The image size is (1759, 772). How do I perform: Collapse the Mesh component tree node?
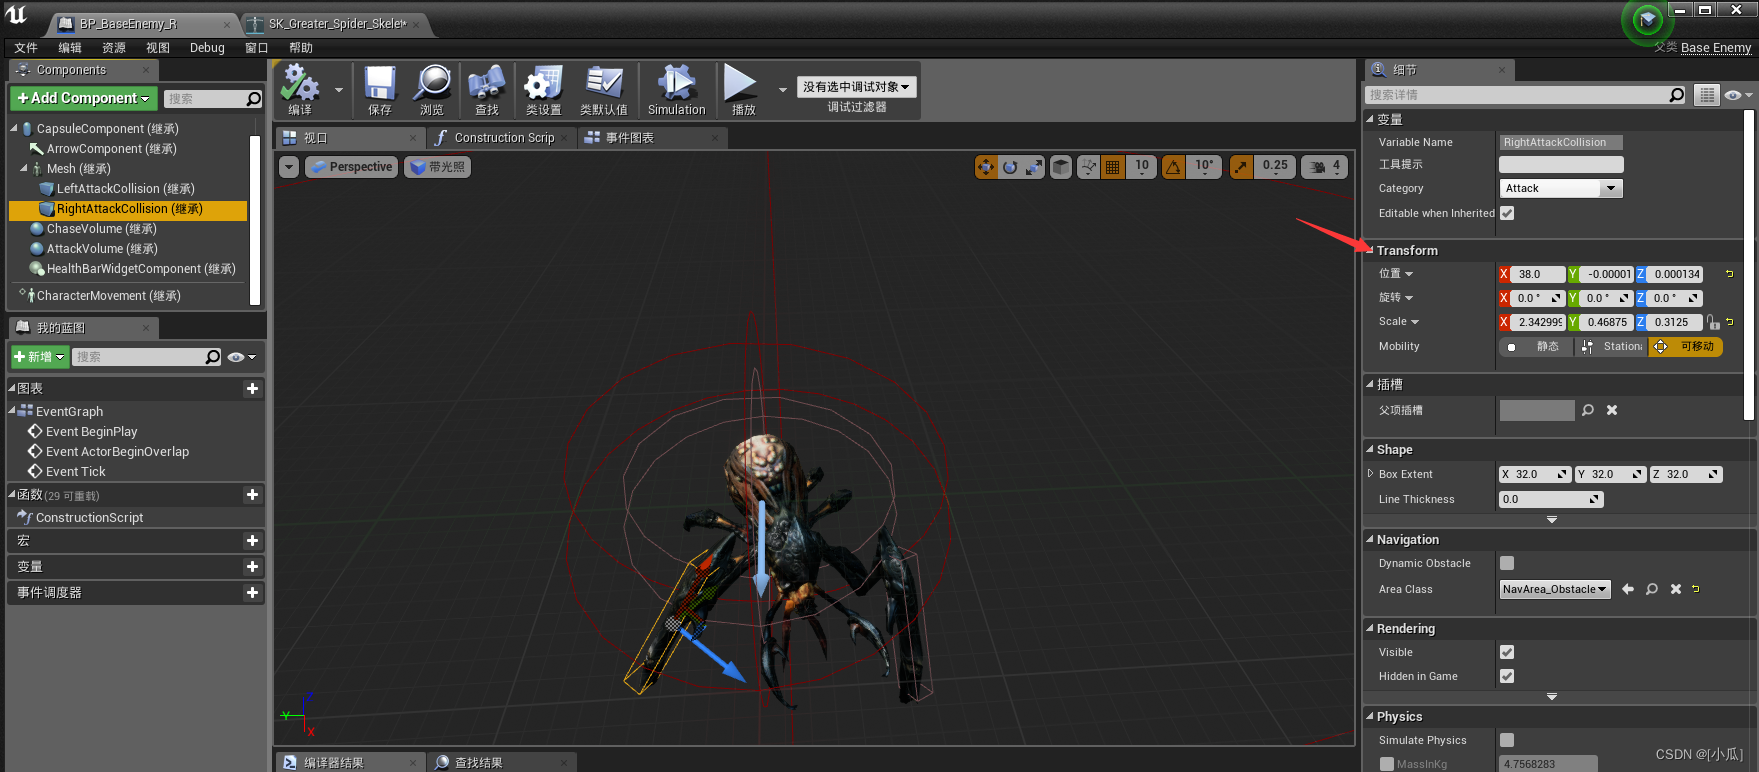(x=23, y=168)
